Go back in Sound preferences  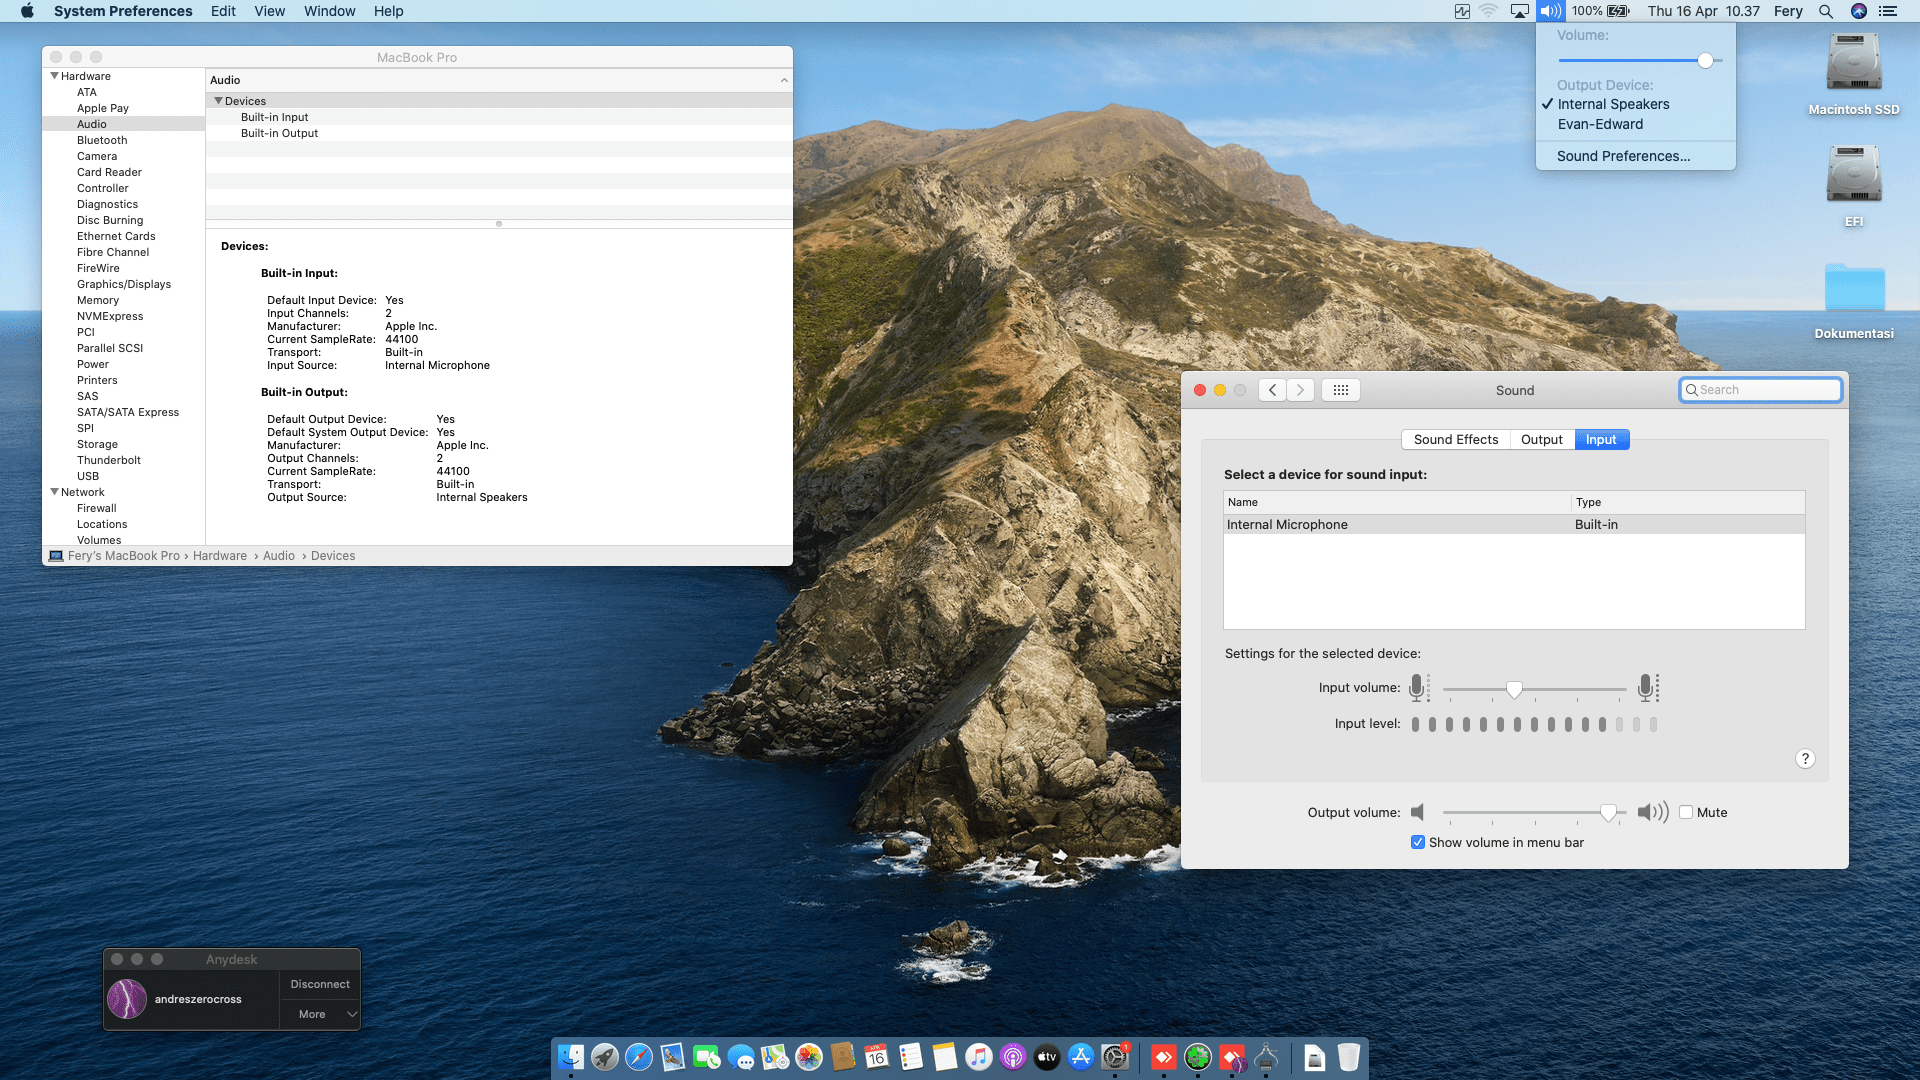click(x=1272, y=390)
